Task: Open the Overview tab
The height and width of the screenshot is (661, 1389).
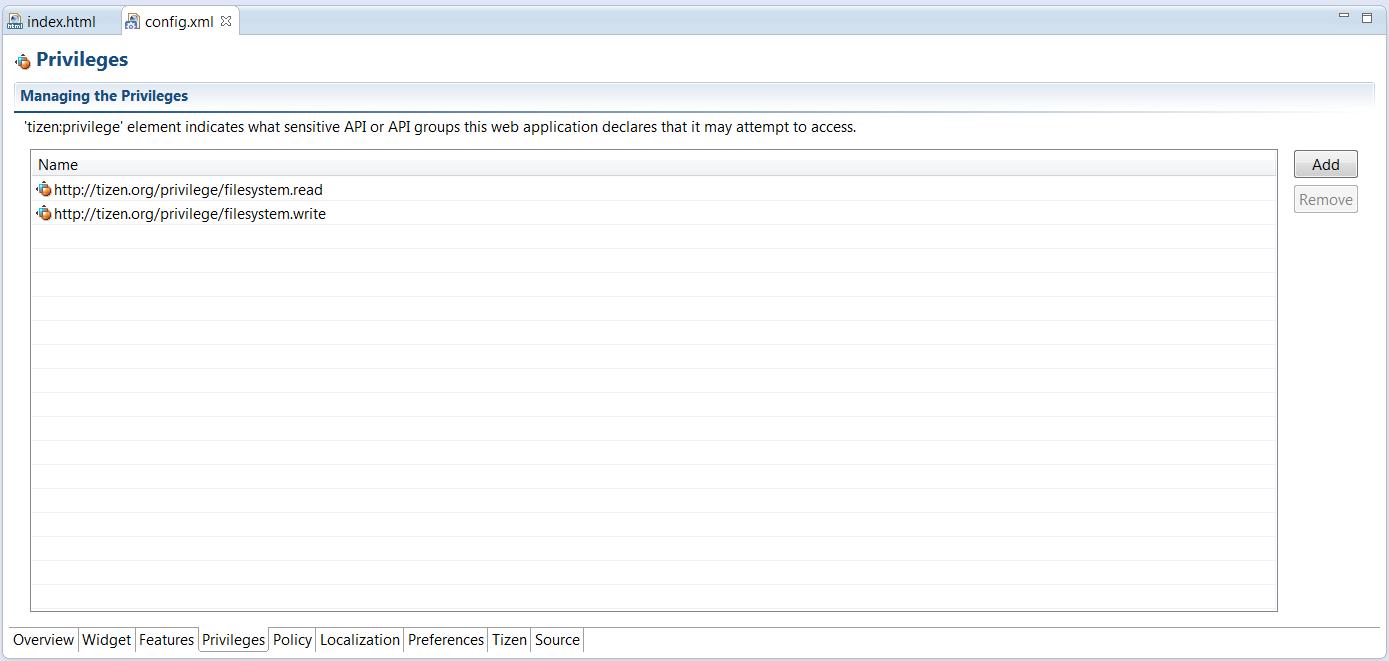Action: point(43,640)
